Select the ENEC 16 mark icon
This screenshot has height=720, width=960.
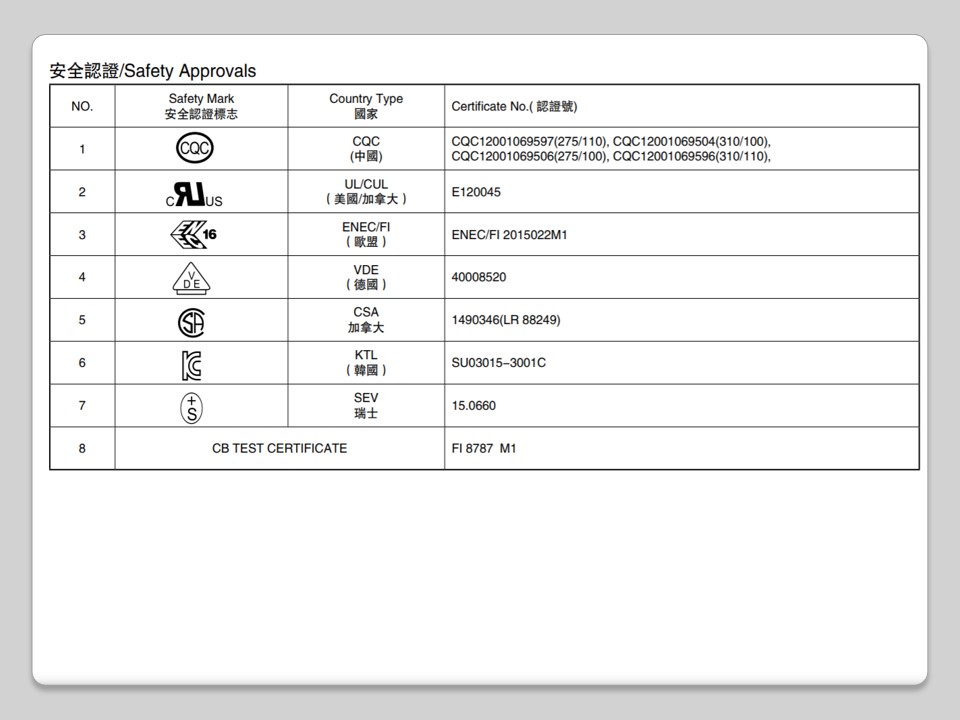pos(193,235)
